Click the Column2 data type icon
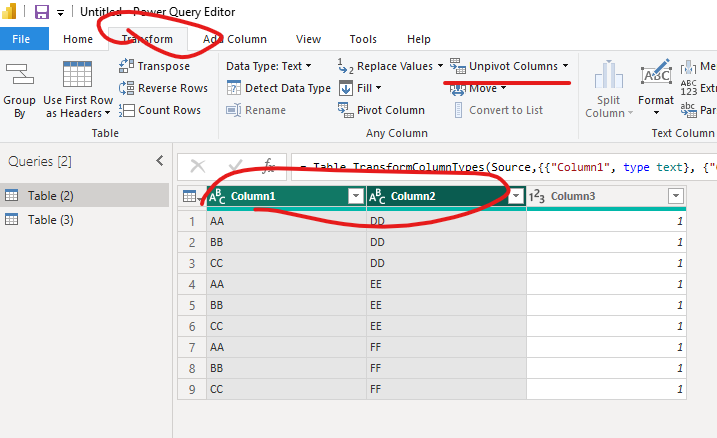Viewport: 717px width, 438px height. 377,197
